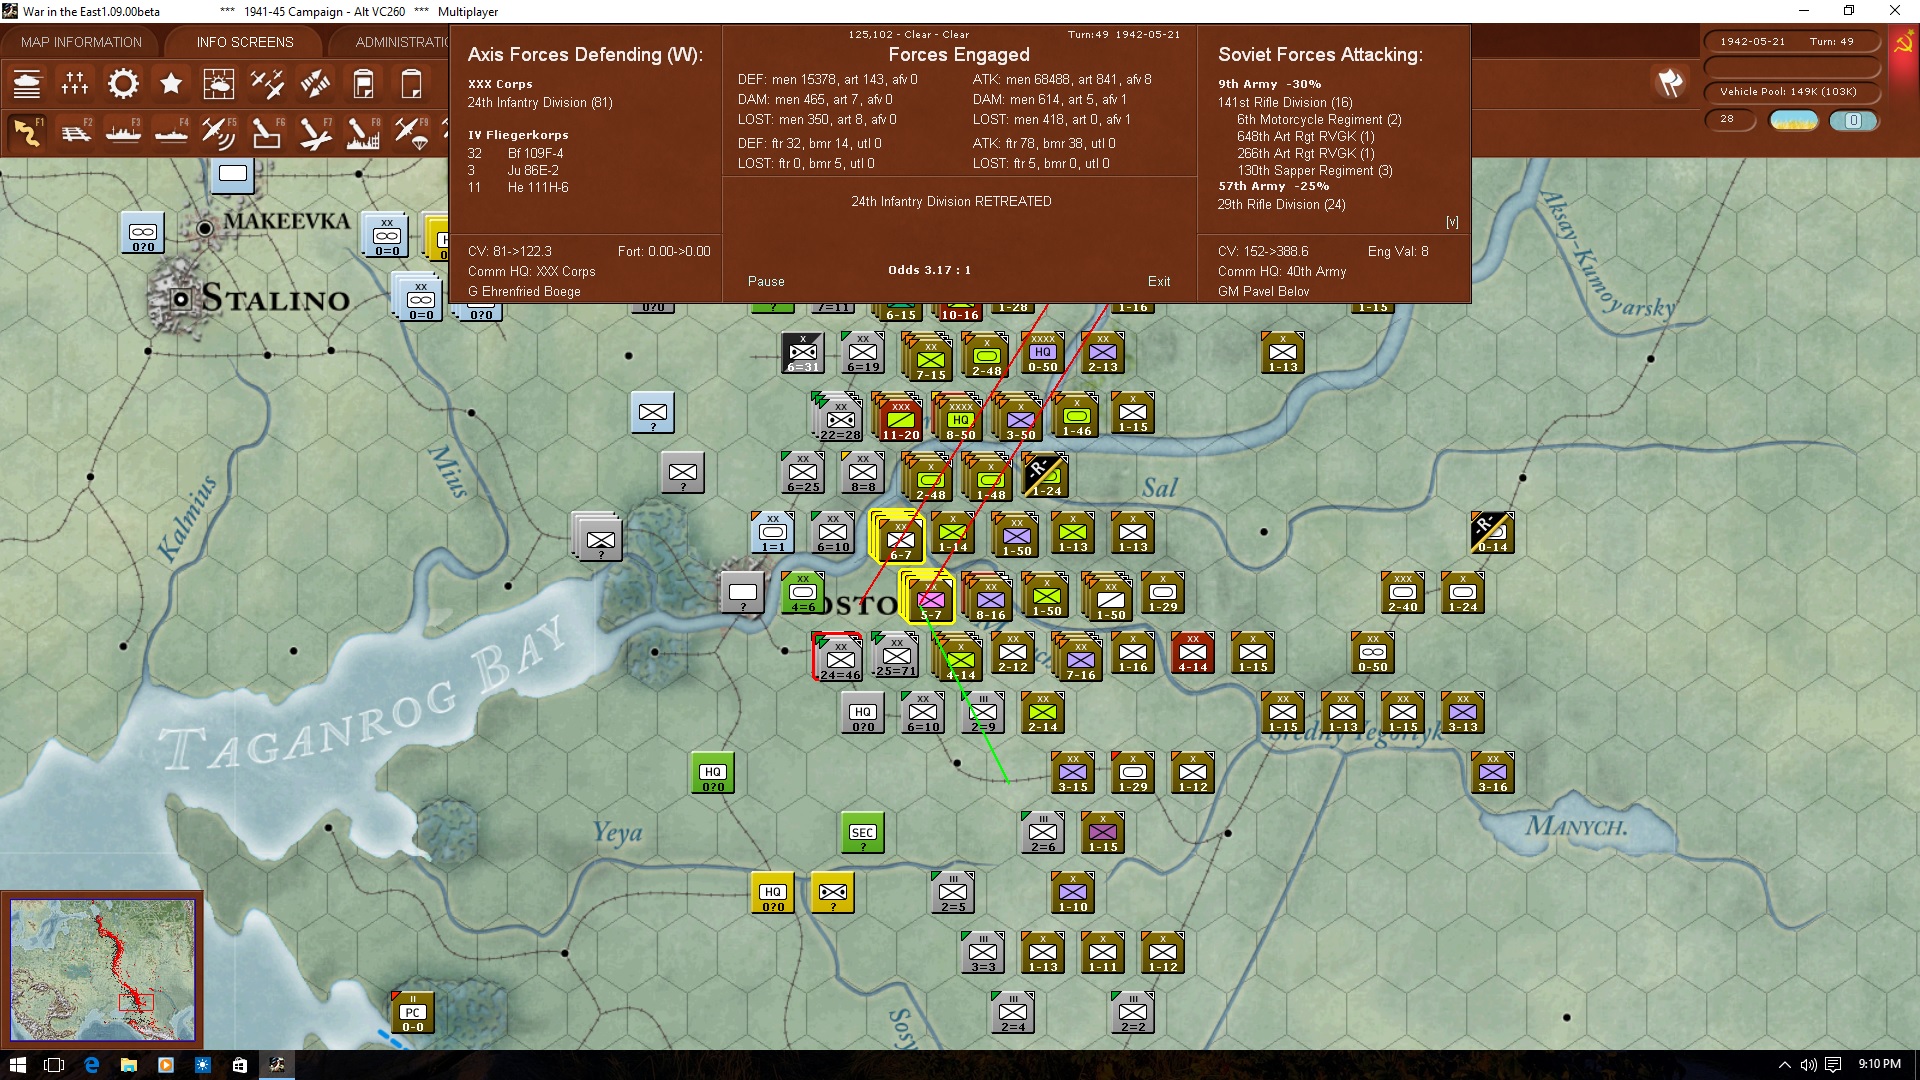Open the MAP INFORMATION tab

coord(81,42)
